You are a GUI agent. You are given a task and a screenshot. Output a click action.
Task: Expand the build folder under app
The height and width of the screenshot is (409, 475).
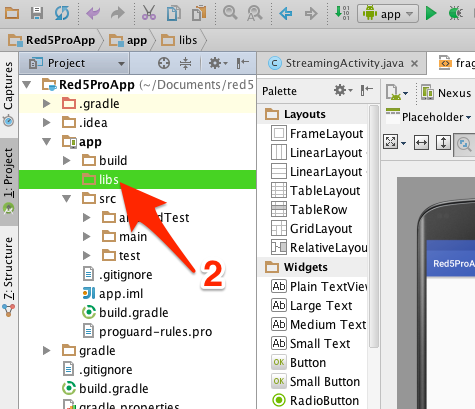click(67, 161)
